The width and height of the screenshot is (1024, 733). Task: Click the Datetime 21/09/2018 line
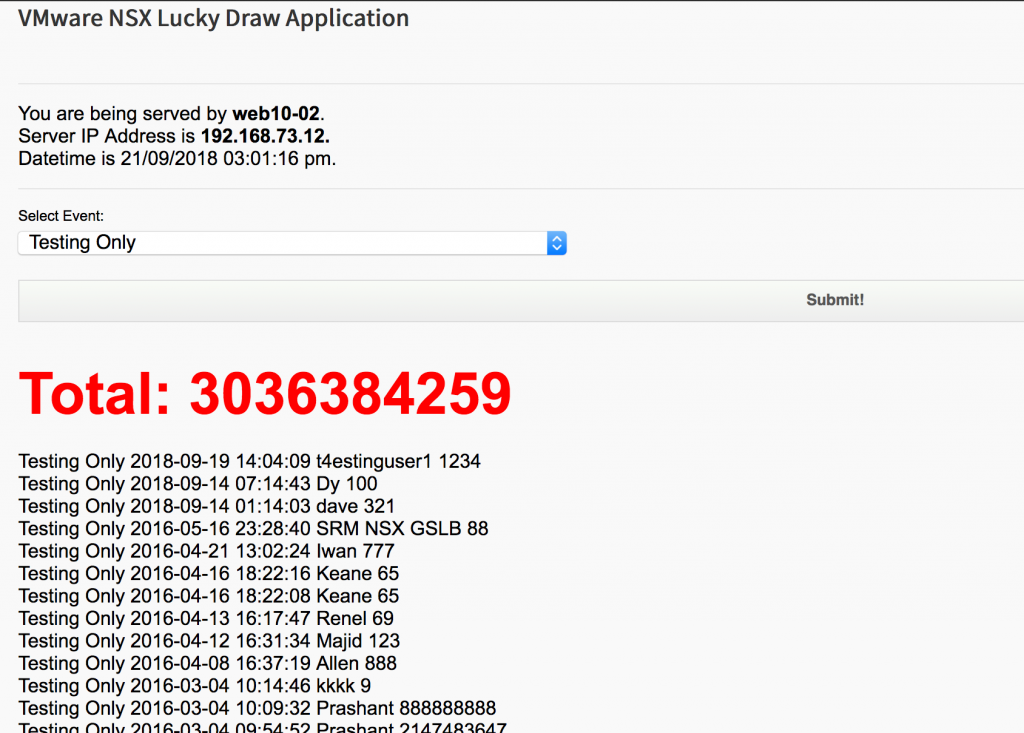[x=177, y=159]
